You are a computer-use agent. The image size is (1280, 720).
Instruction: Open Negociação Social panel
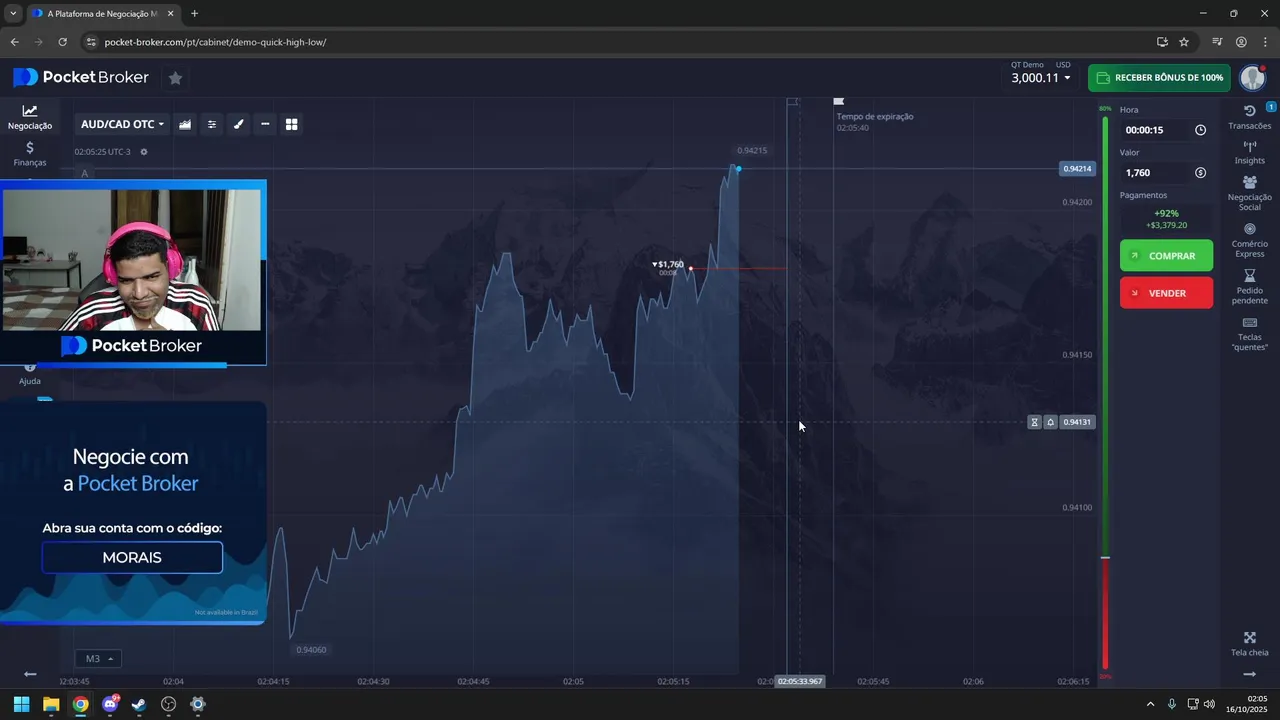[x=1250, y=193]
